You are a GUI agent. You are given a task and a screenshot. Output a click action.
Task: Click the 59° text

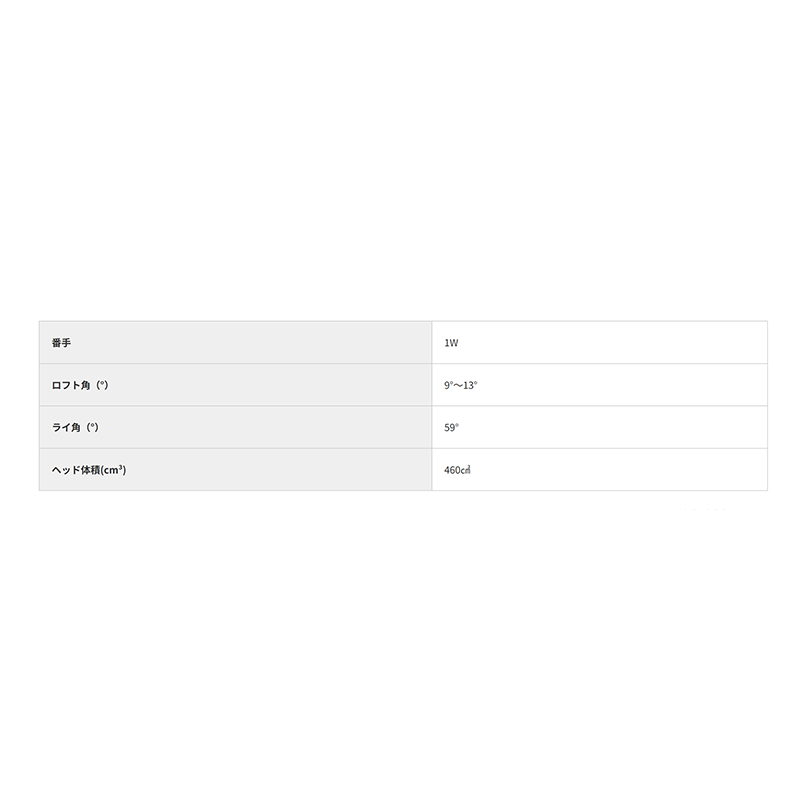point(451,427)
